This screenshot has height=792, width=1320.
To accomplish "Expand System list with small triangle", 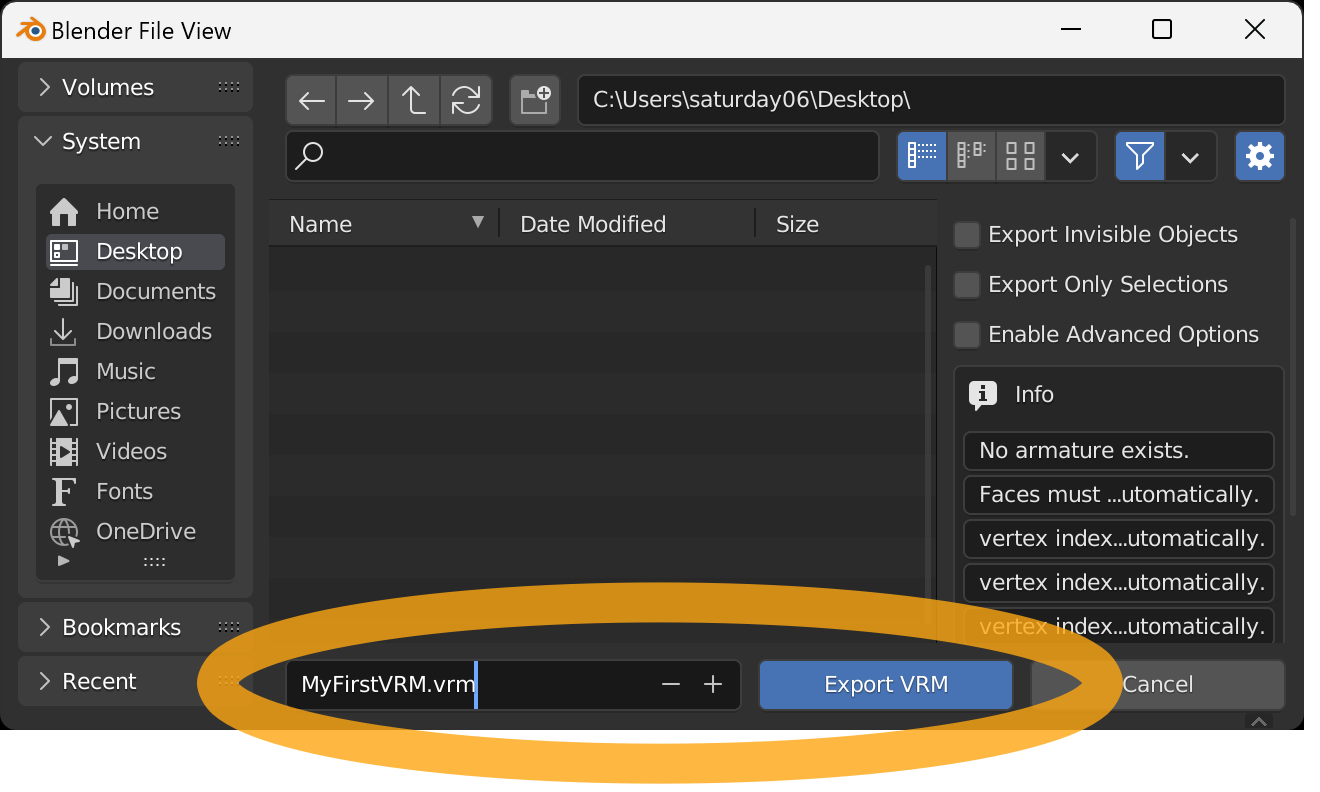I will (64, 561).
